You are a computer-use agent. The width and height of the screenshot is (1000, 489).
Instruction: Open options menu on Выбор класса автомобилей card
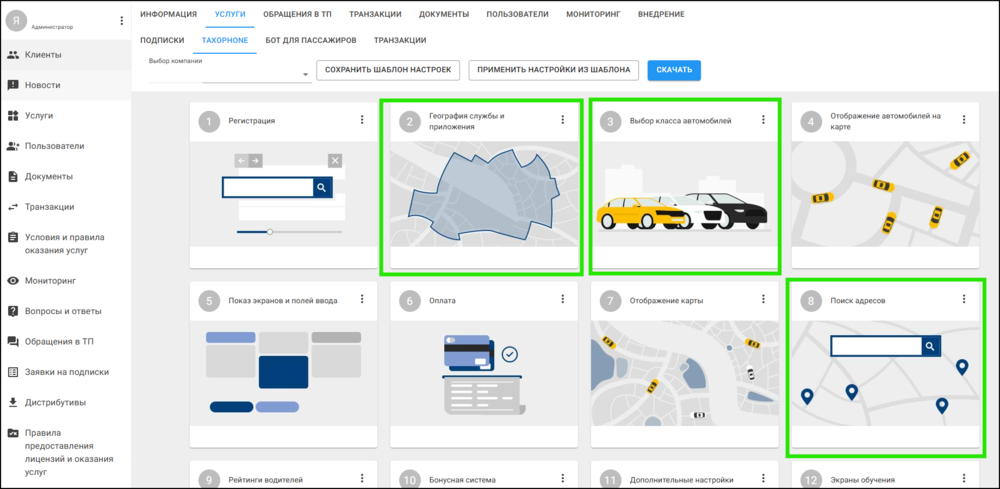763,120
